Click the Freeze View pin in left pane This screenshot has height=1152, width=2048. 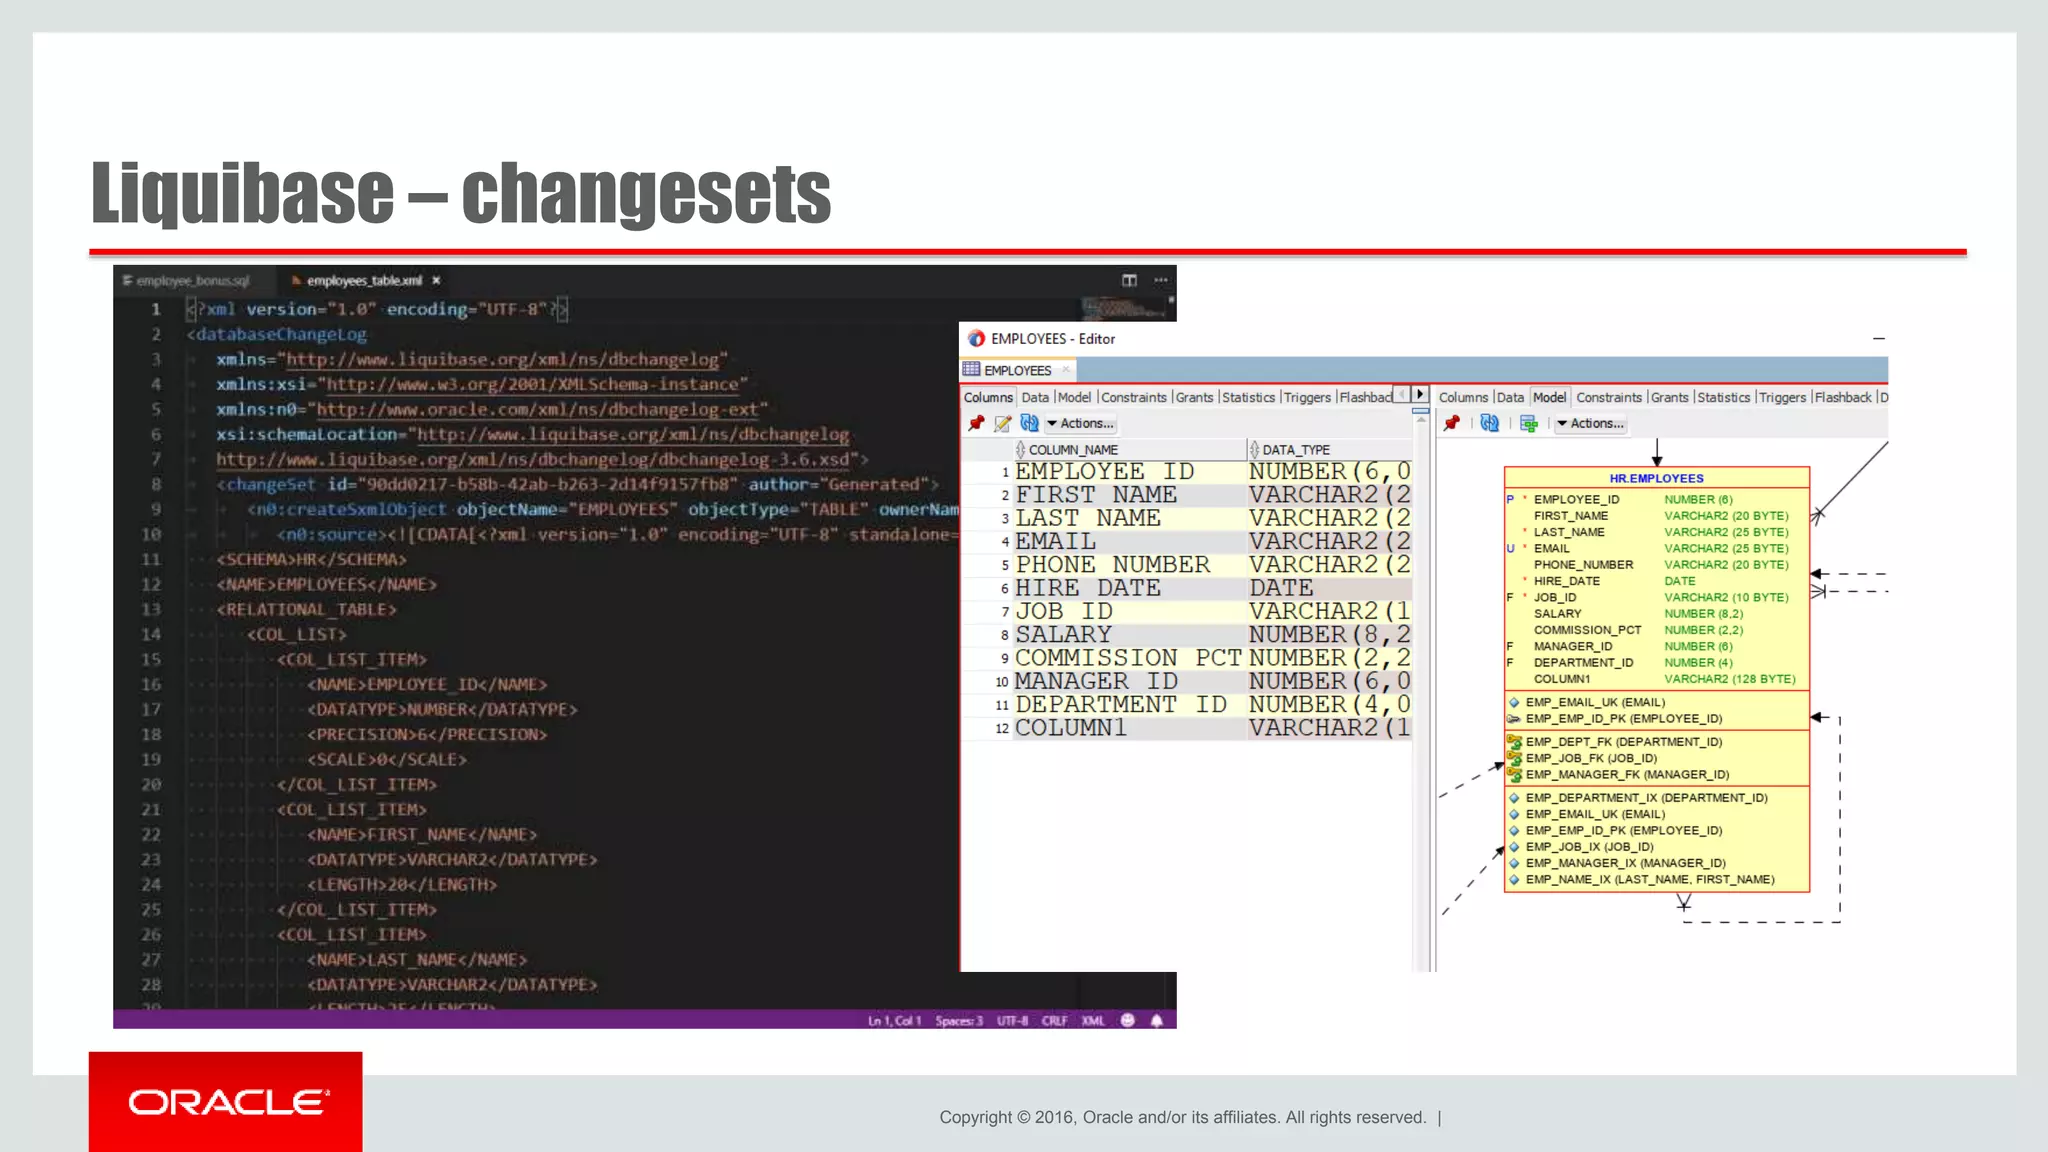click(x=977, y=424)
